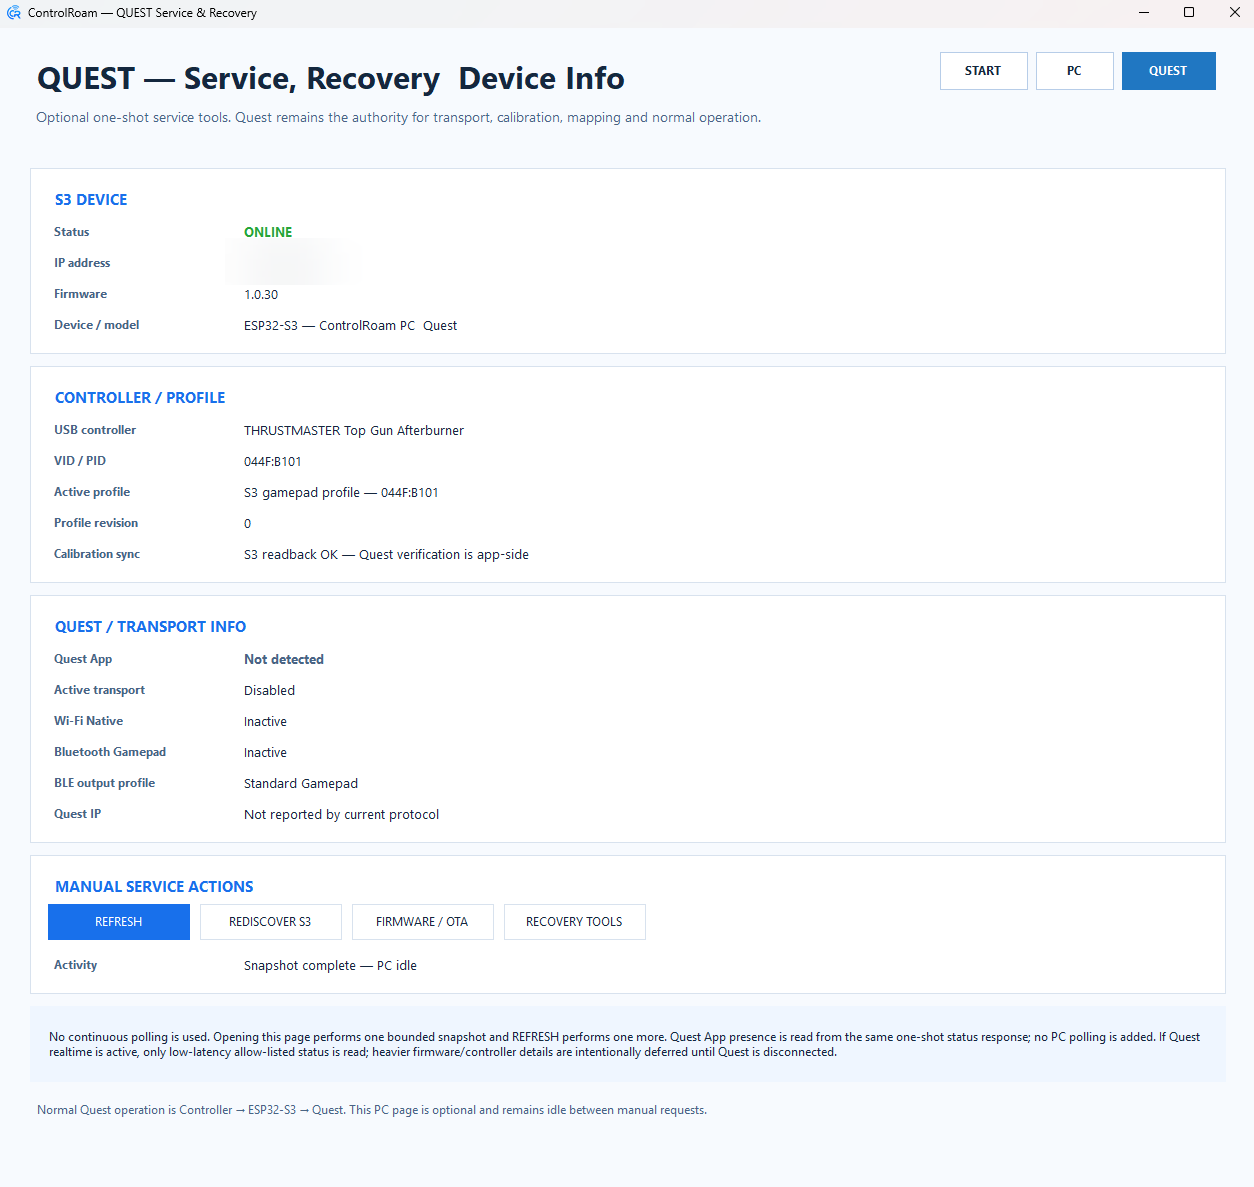This screenshot has height=1187, width=1254.
Task: Click the 'Activity' label
Action: pyautogui.click(x=75, y=965)
